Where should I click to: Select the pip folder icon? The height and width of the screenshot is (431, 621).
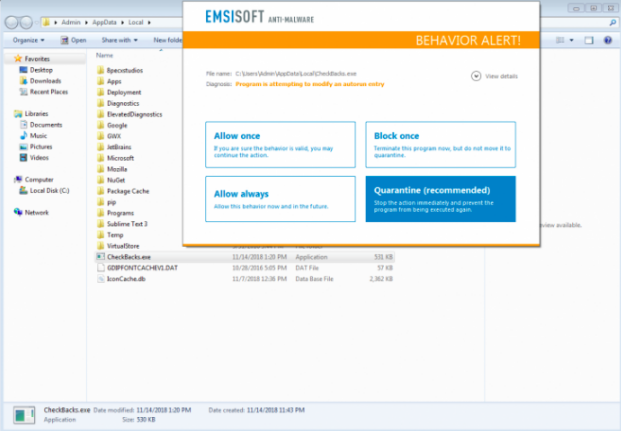101,202
